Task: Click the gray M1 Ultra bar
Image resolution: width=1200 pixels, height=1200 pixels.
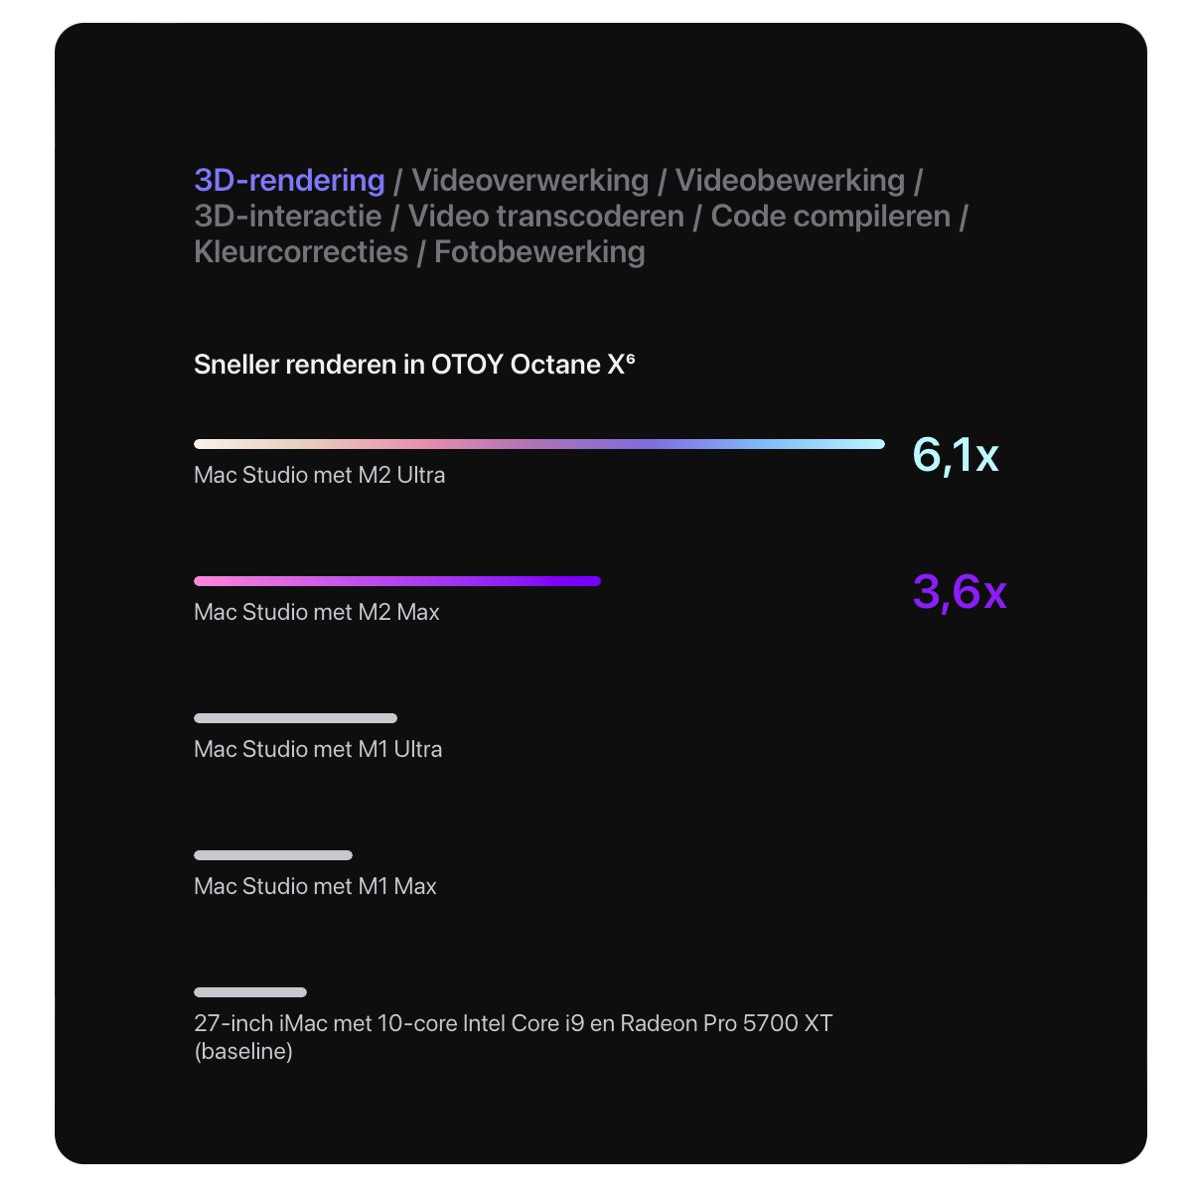Action: click(x=296, y=718)
